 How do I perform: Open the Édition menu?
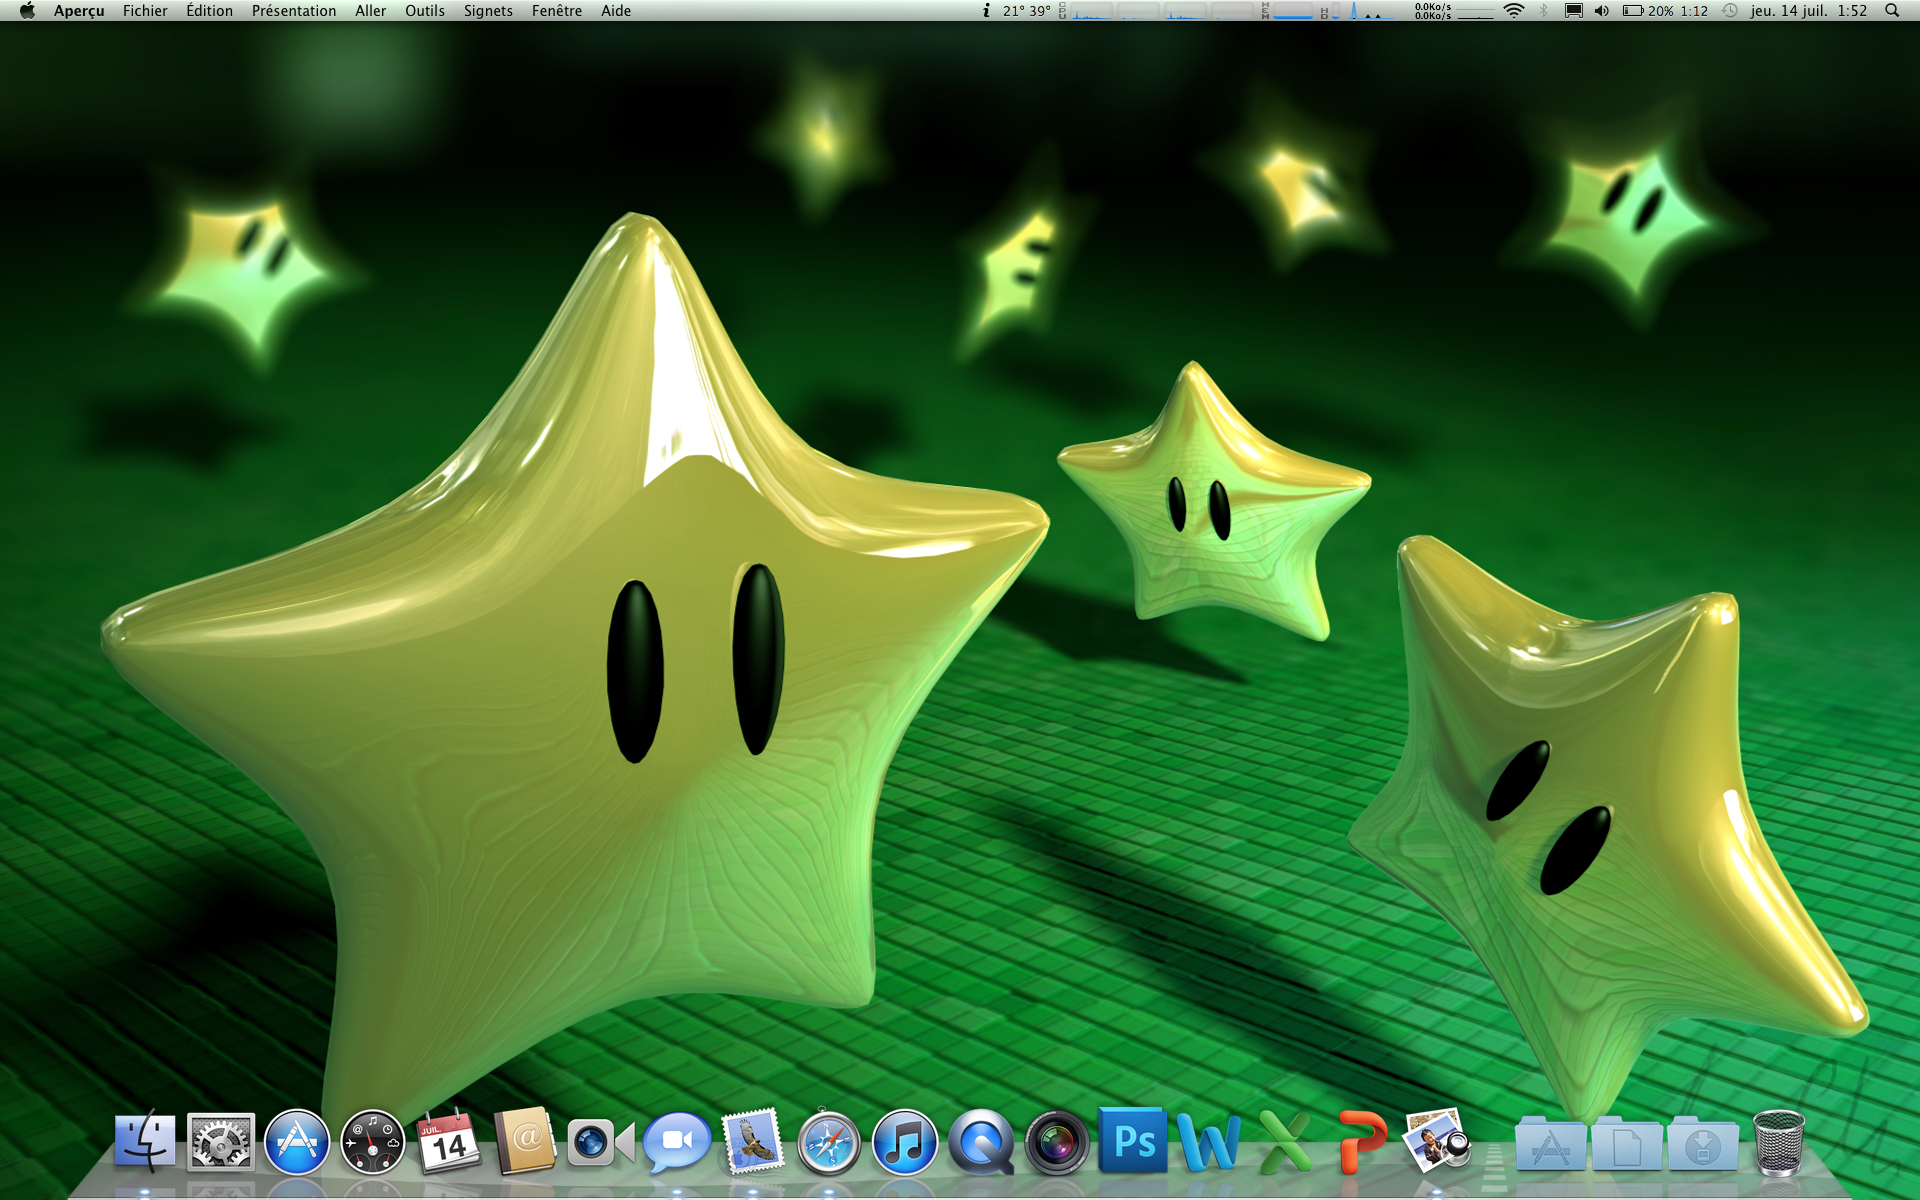point(209,11)
